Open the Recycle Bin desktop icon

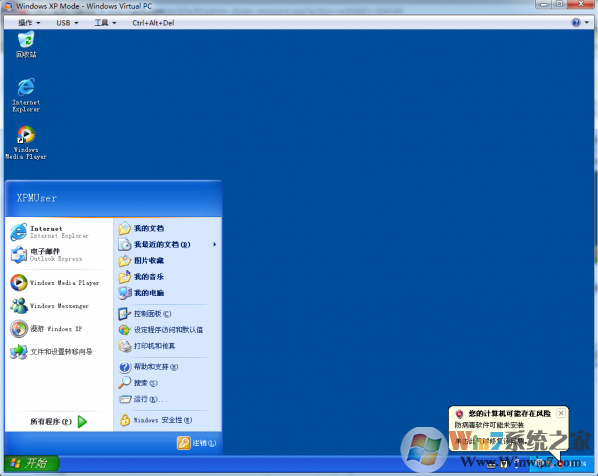coord(26,45)
